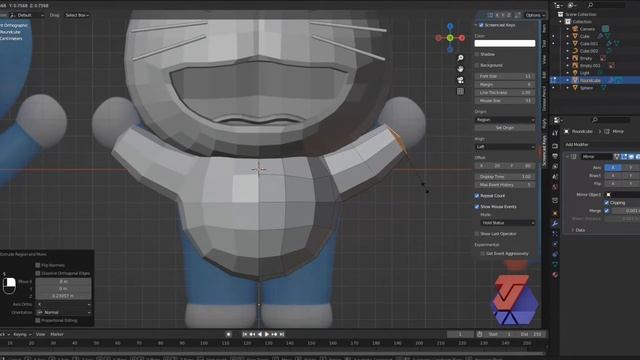Viewport: 640px width, 360px height.
Task: Play the animation in timeline
Action: [267, 334]
